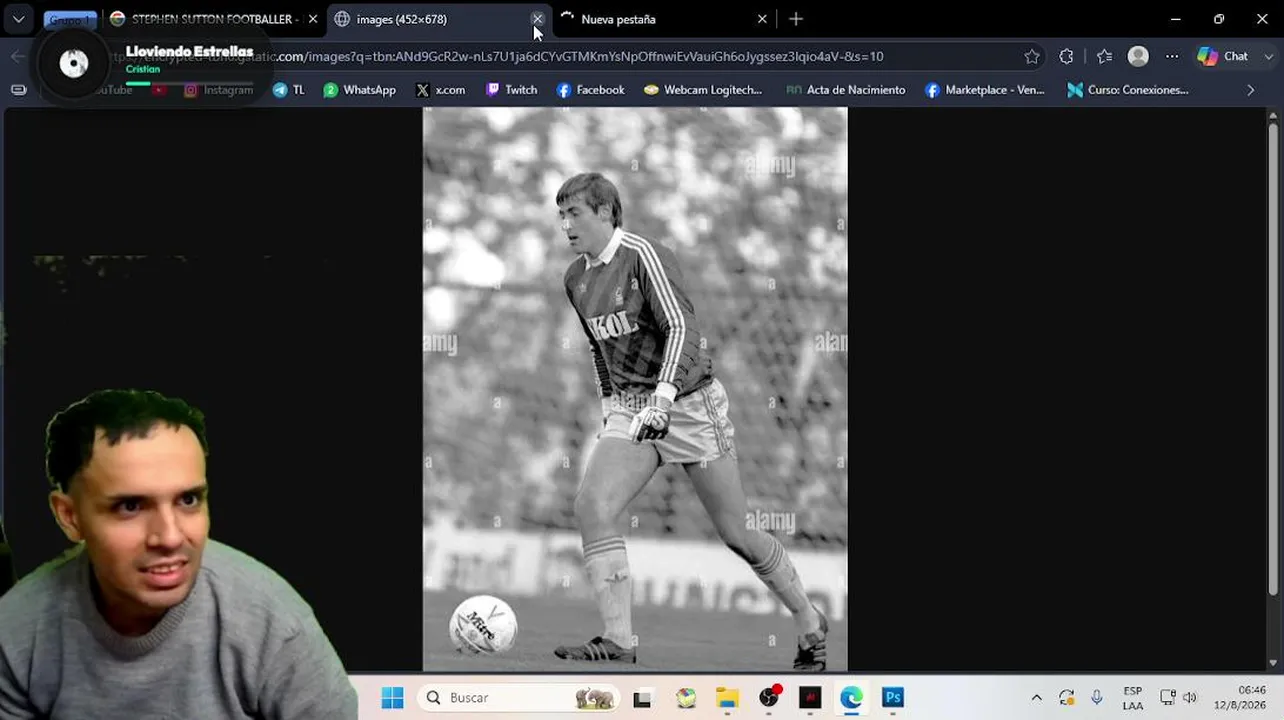
Task: Open the black square app with red logo
Action: point(810,698)
